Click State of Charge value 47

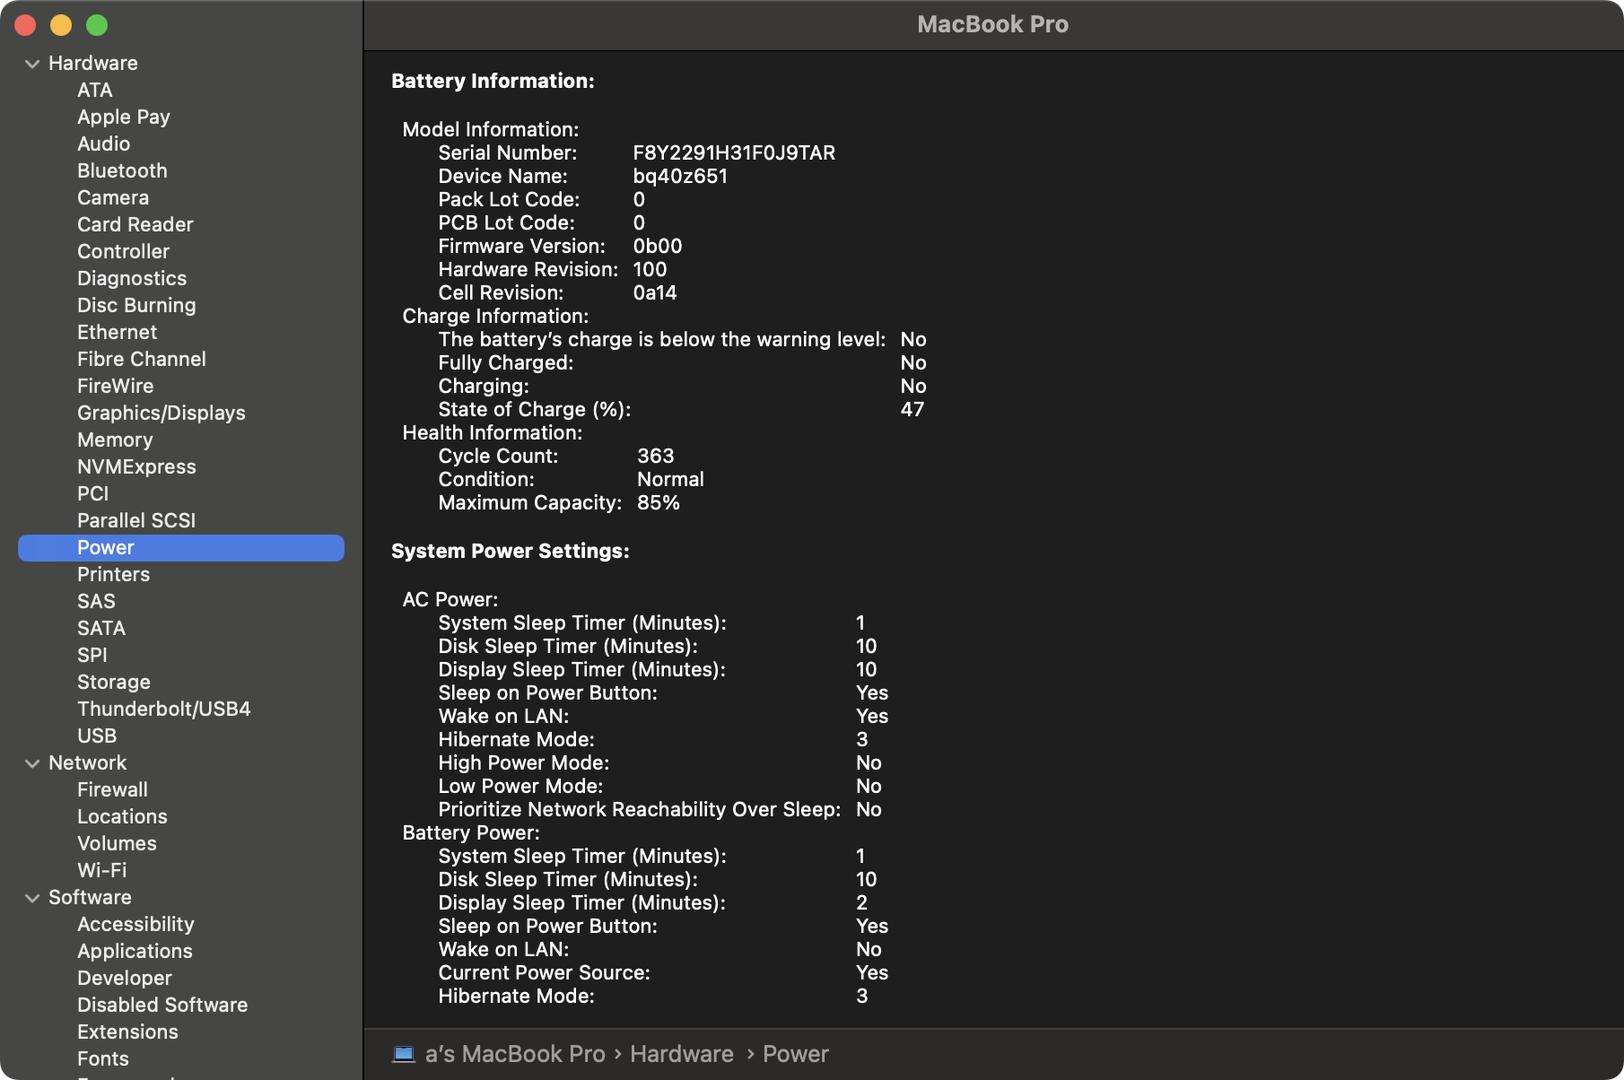(912, 410)
